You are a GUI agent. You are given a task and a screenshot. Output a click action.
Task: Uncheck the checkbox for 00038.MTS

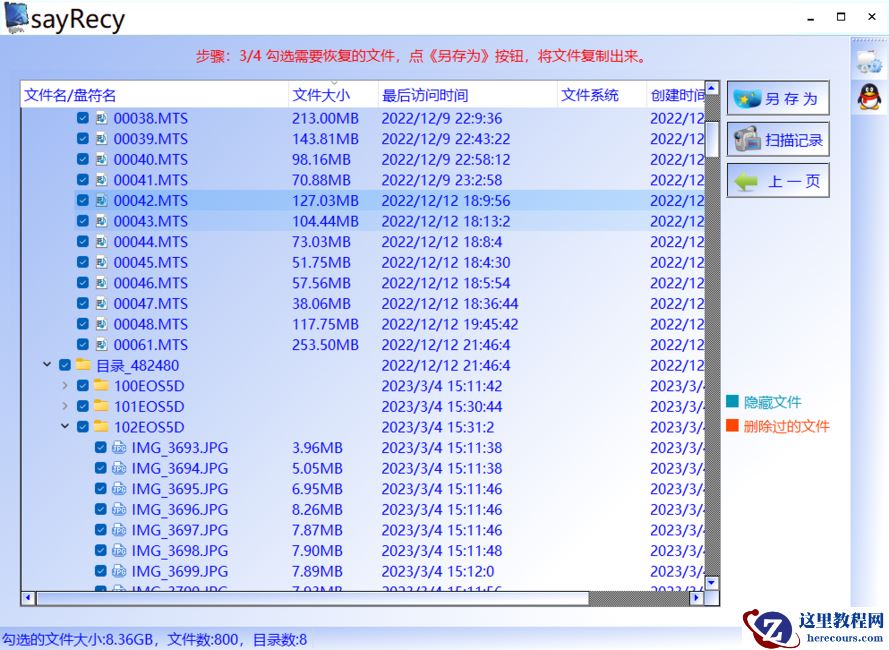pyautogui.click(x=81, y=117)
